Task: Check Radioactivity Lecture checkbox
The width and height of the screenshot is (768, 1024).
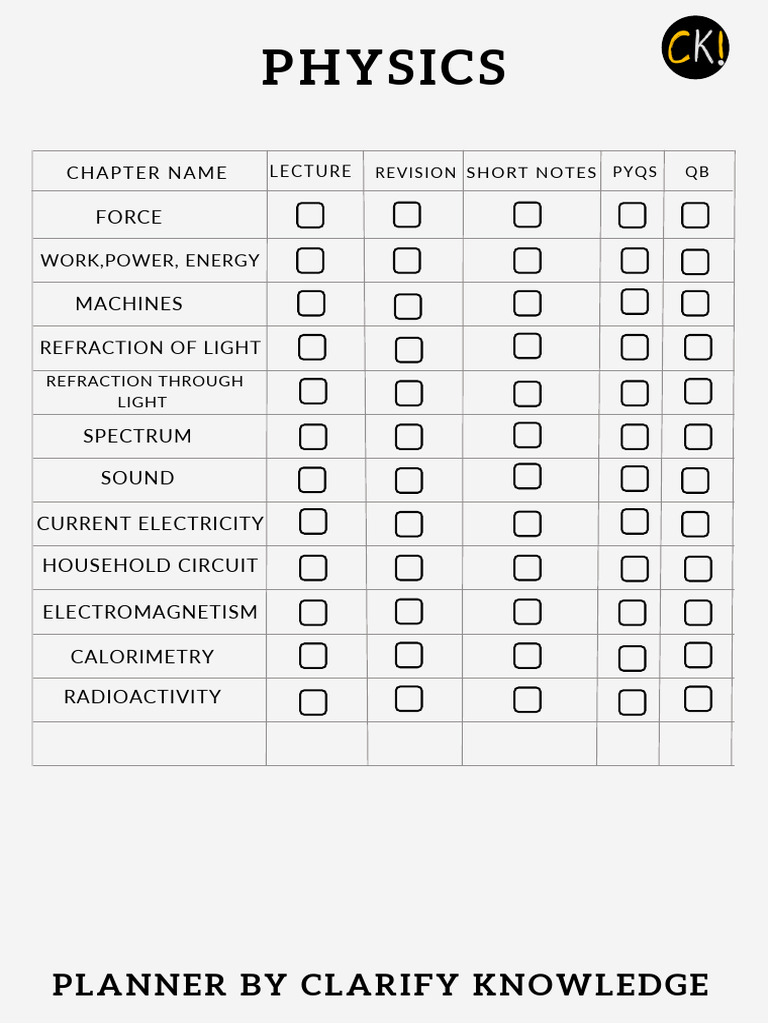Action: pos(313,702)
